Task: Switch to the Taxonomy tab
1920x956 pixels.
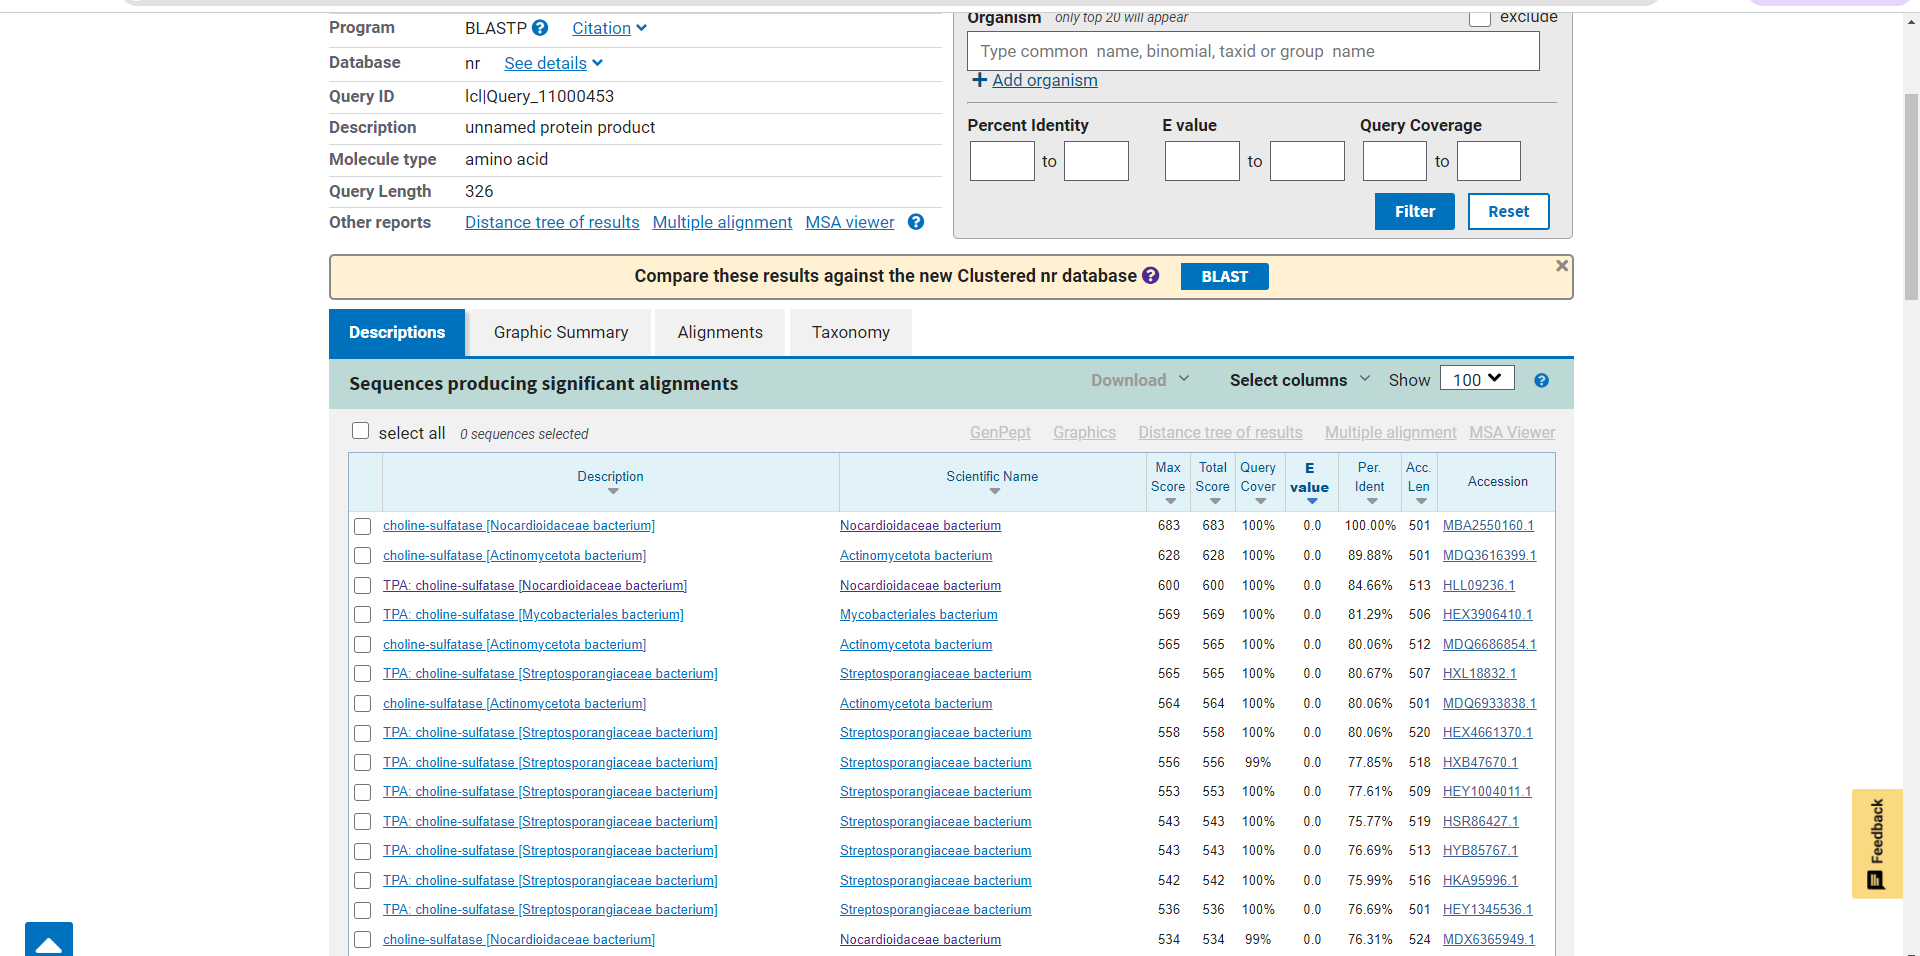Action: coord(851,332)
